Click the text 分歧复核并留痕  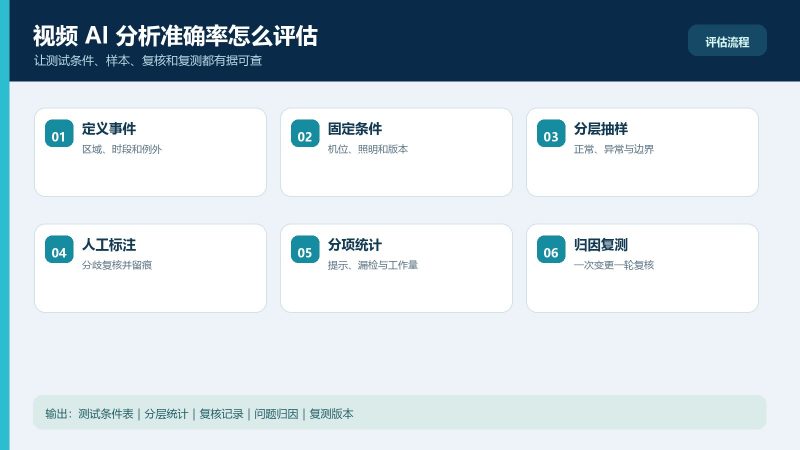[x=117, y=265]
